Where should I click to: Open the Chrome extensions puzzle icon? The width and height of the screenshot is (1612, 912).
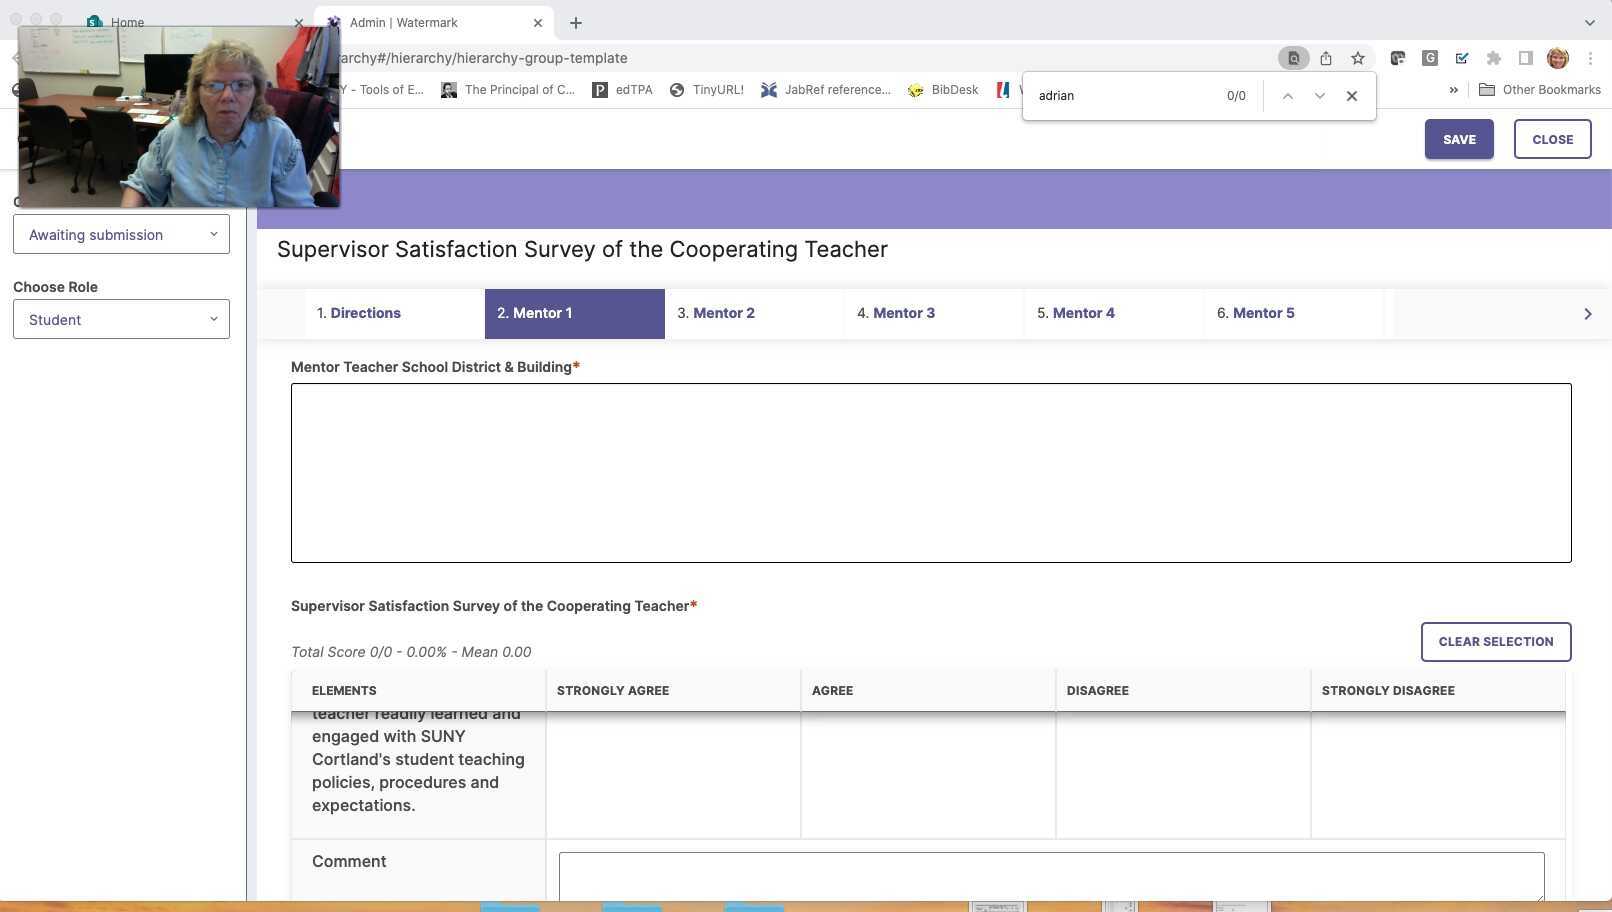pos(1493,58)
